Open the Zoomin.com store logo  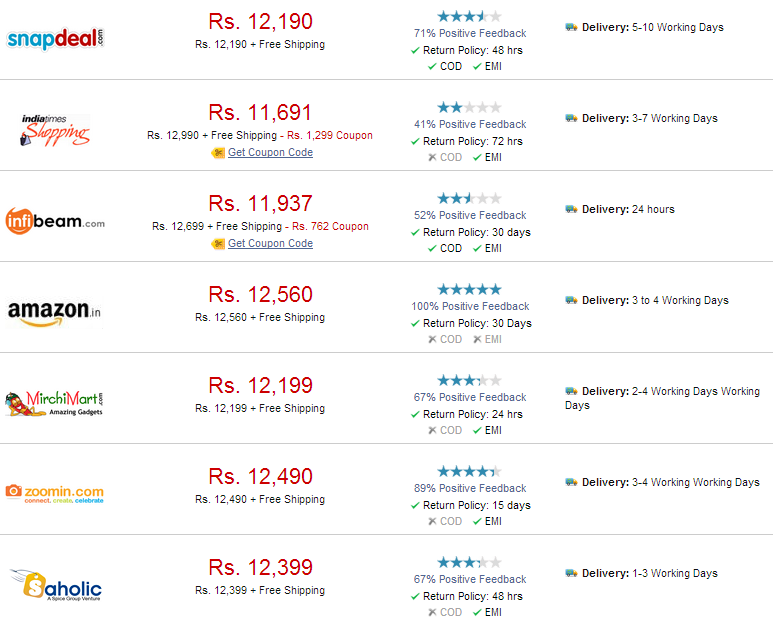(55, 494)
